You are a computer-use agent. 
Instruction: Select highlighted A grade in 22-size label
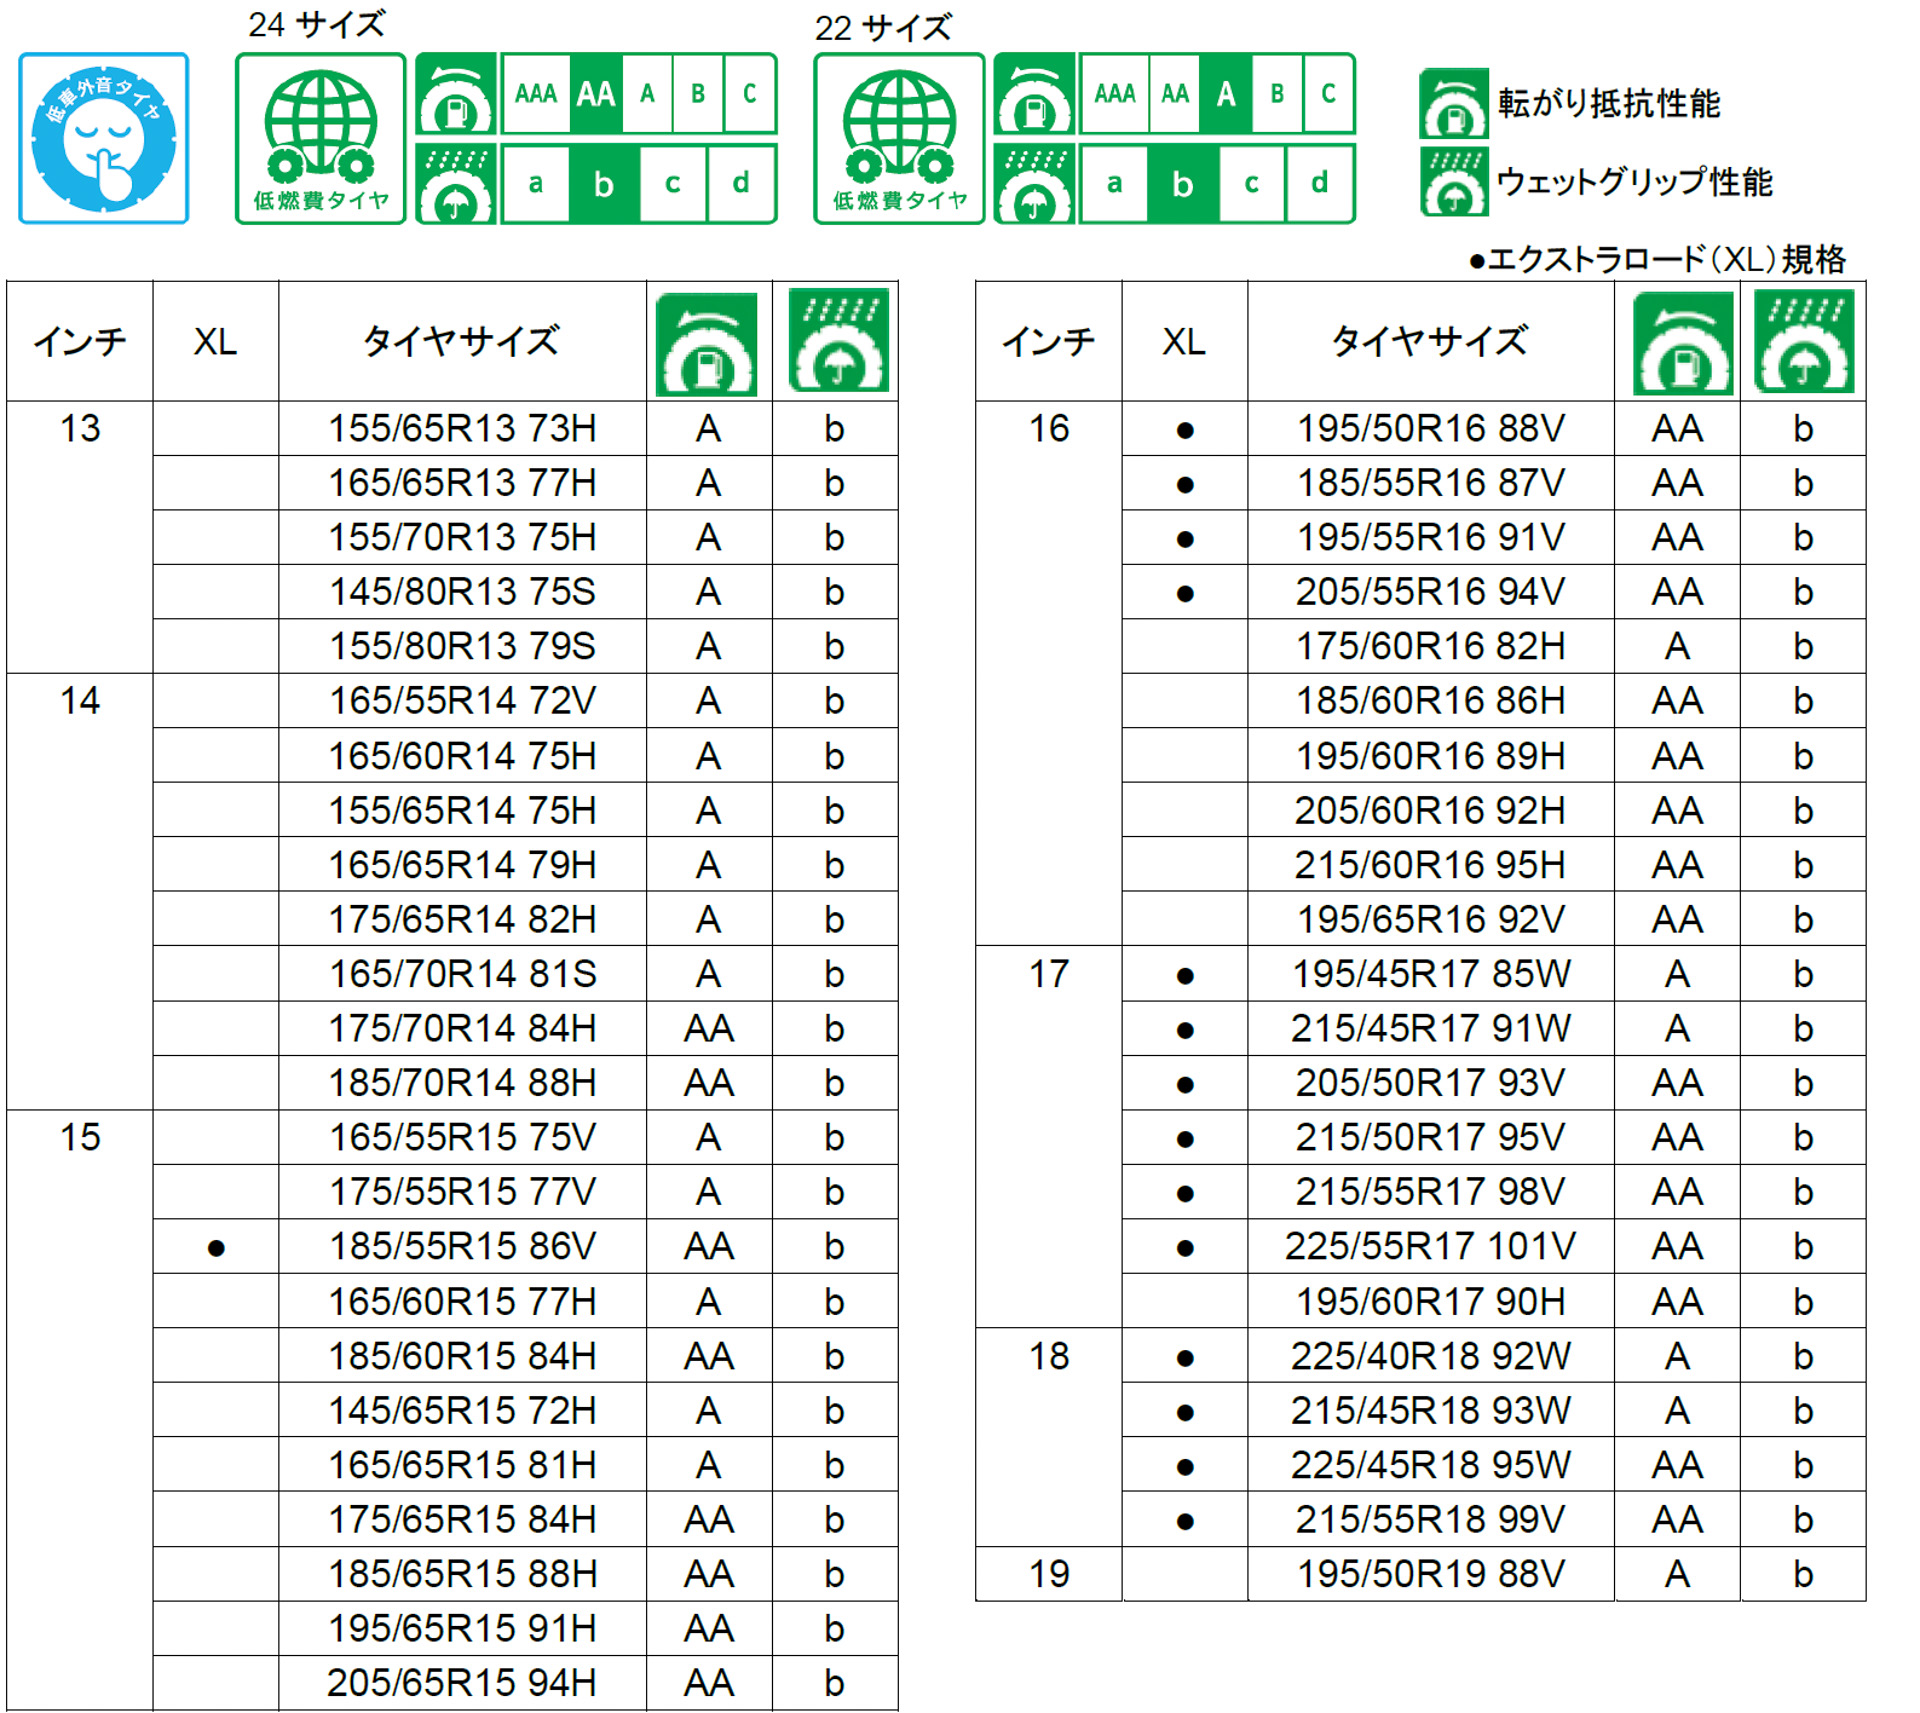[x=1226, y=95]
